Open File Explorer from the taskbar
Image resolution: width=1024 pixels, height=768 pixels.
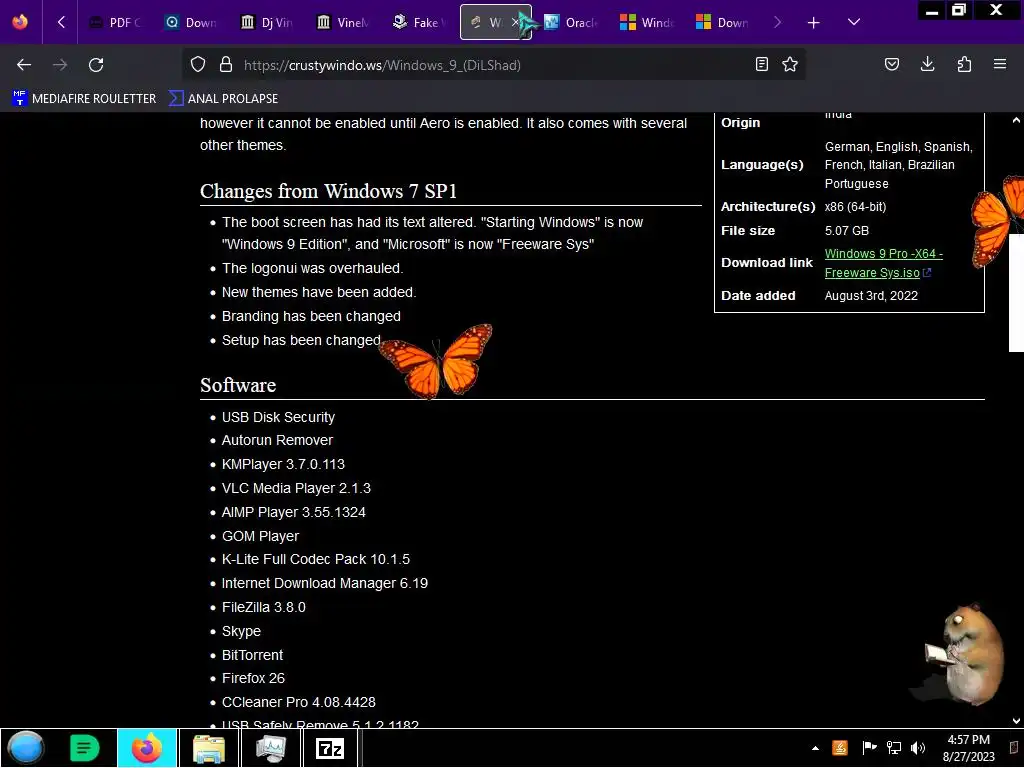[209, 748]
